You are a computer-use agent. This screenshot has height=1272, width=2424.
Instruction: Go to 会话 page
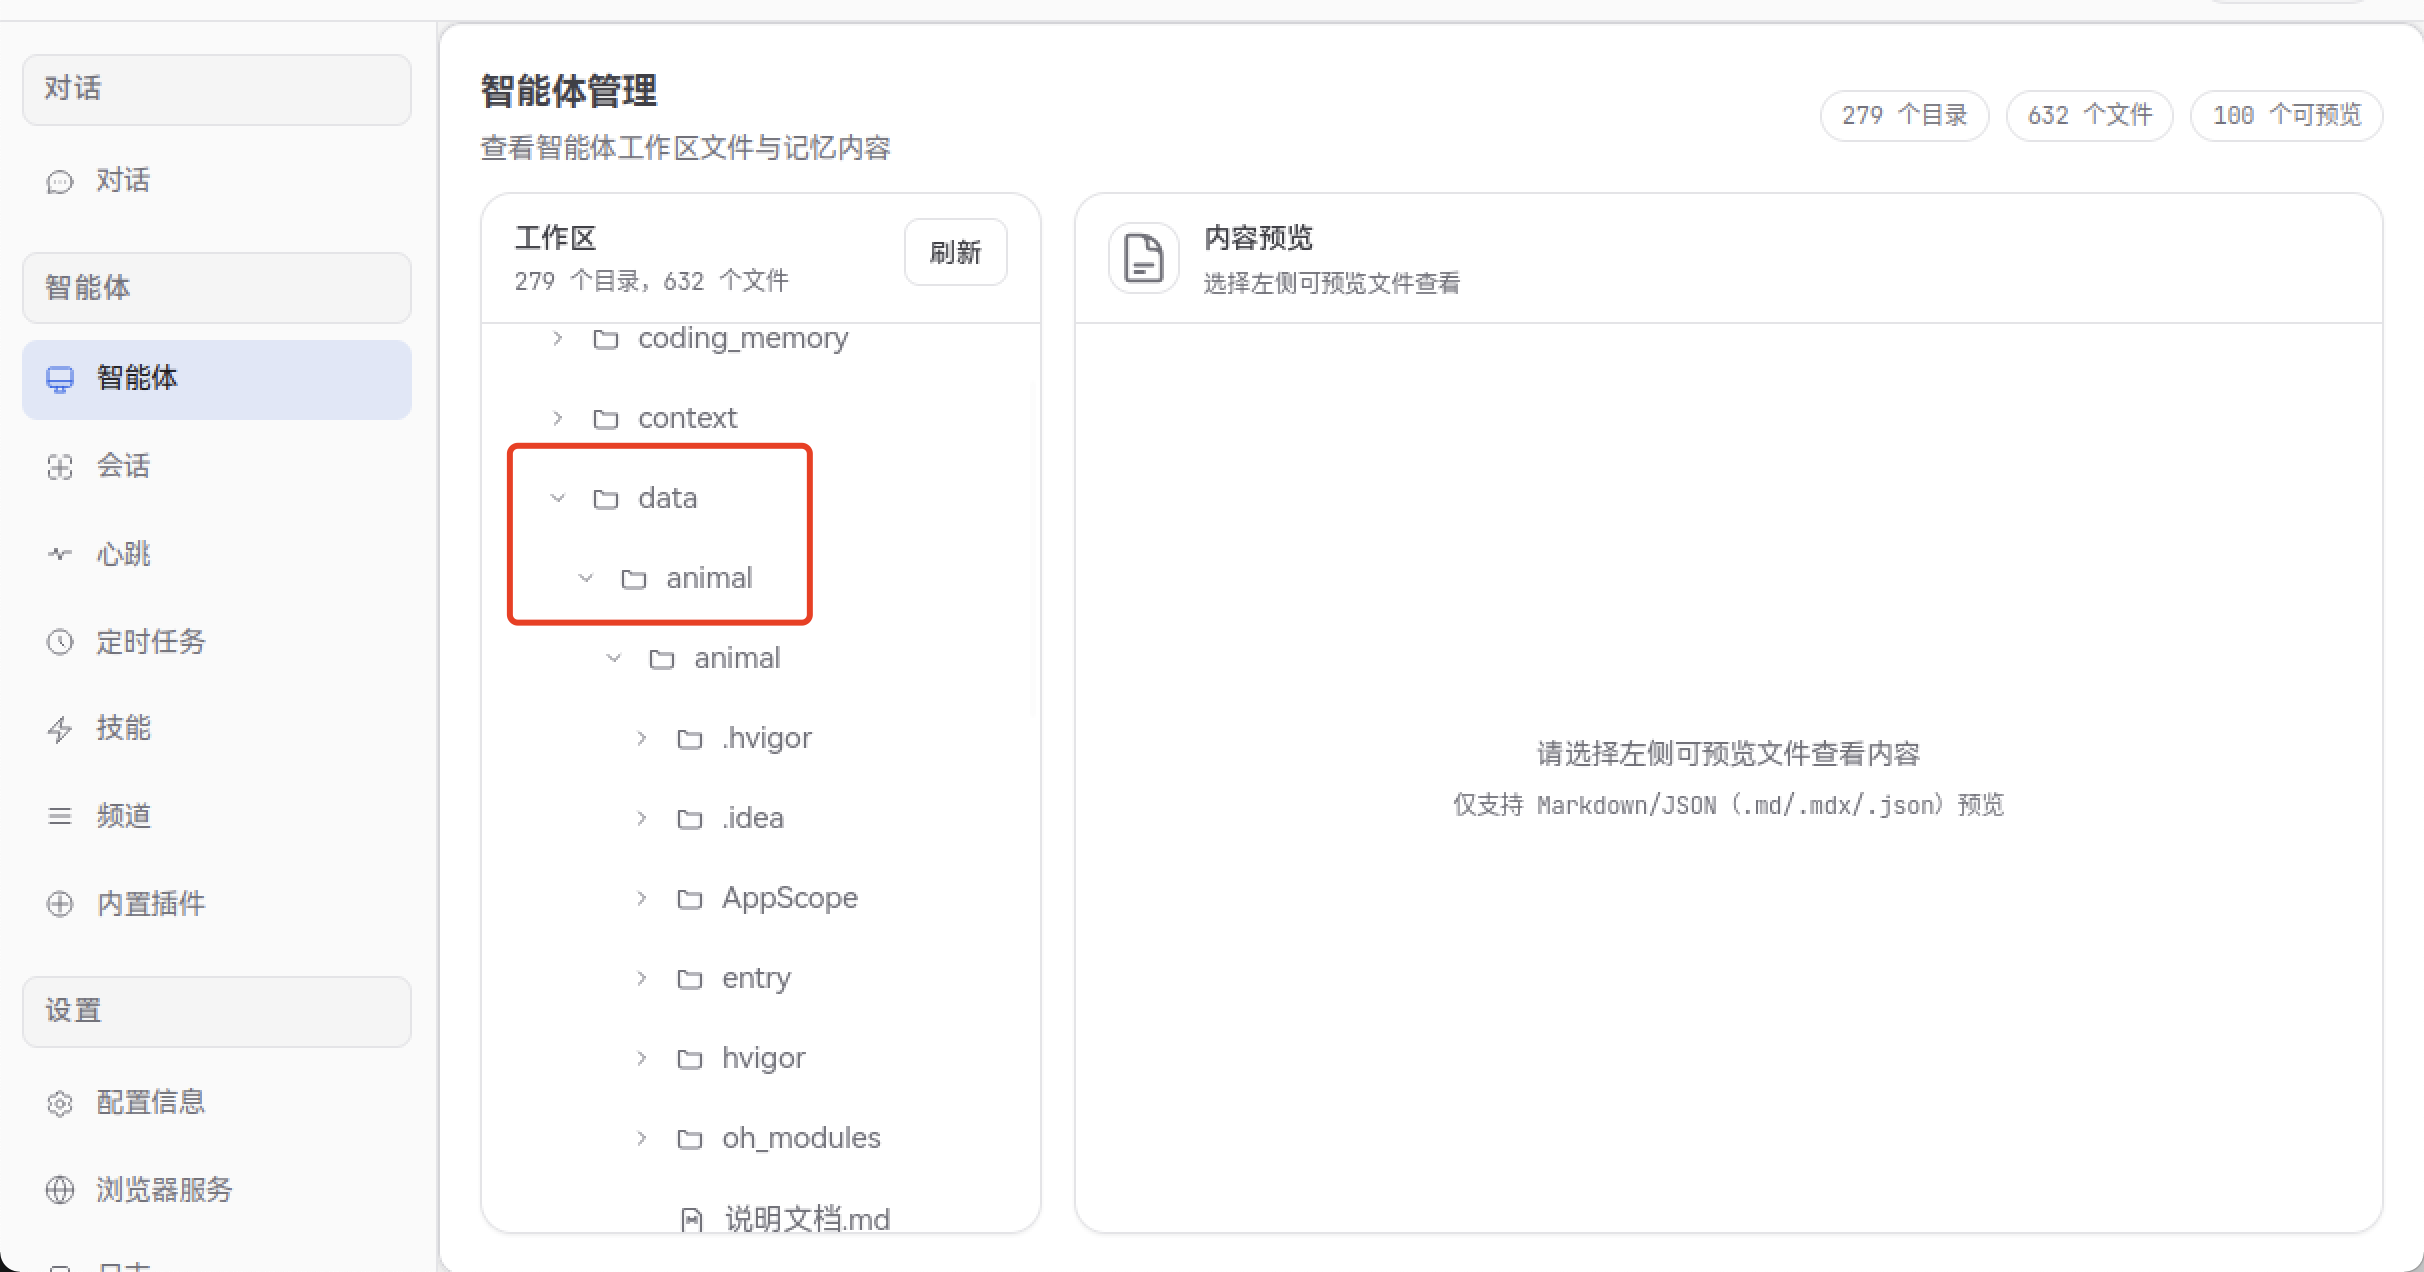[217, 467]
